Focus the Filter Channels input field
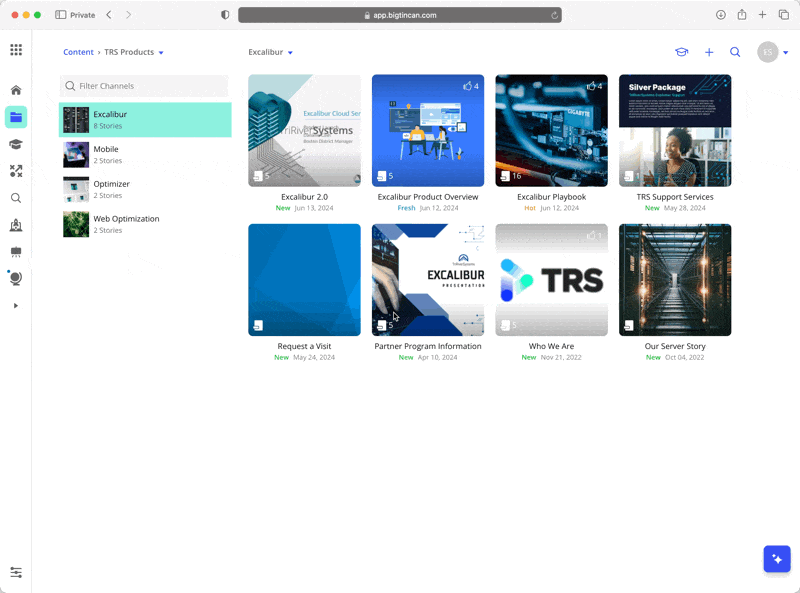This screenshot has width=800, height=593. point(145,86)
